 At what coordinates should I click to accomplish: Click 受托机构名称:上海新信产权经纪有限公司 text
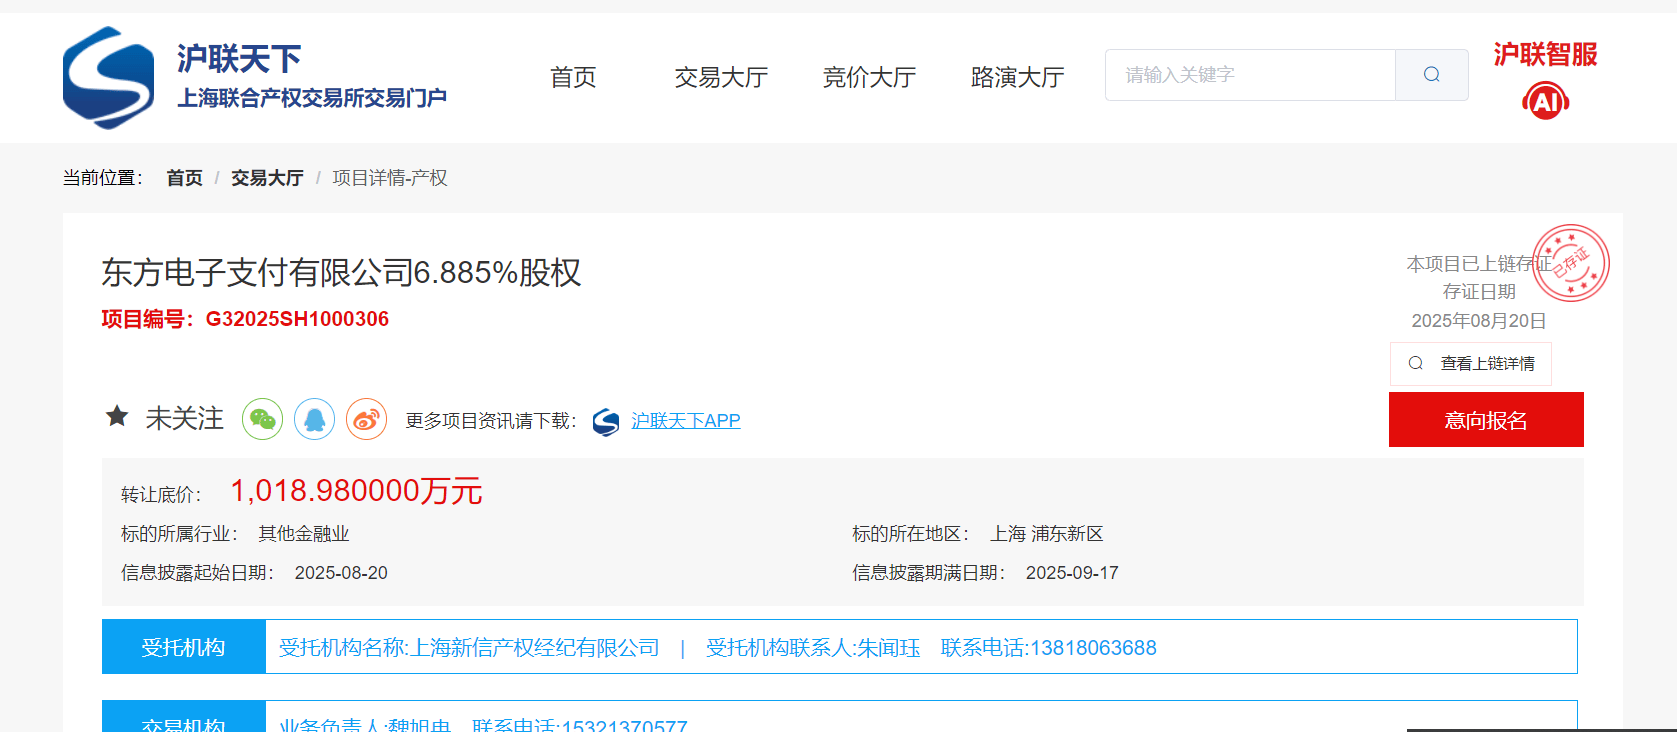[x=469, y=648]
